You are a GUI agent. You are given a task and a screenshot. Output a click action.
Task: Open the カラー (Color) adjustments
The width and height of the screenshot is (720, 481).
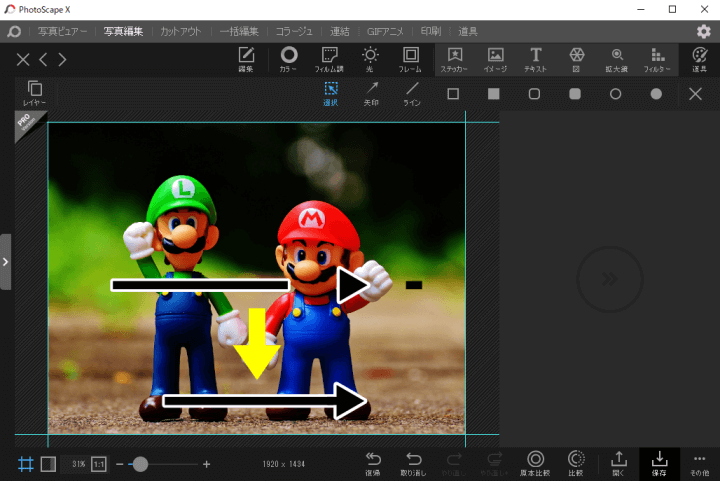tap(288, 60)
